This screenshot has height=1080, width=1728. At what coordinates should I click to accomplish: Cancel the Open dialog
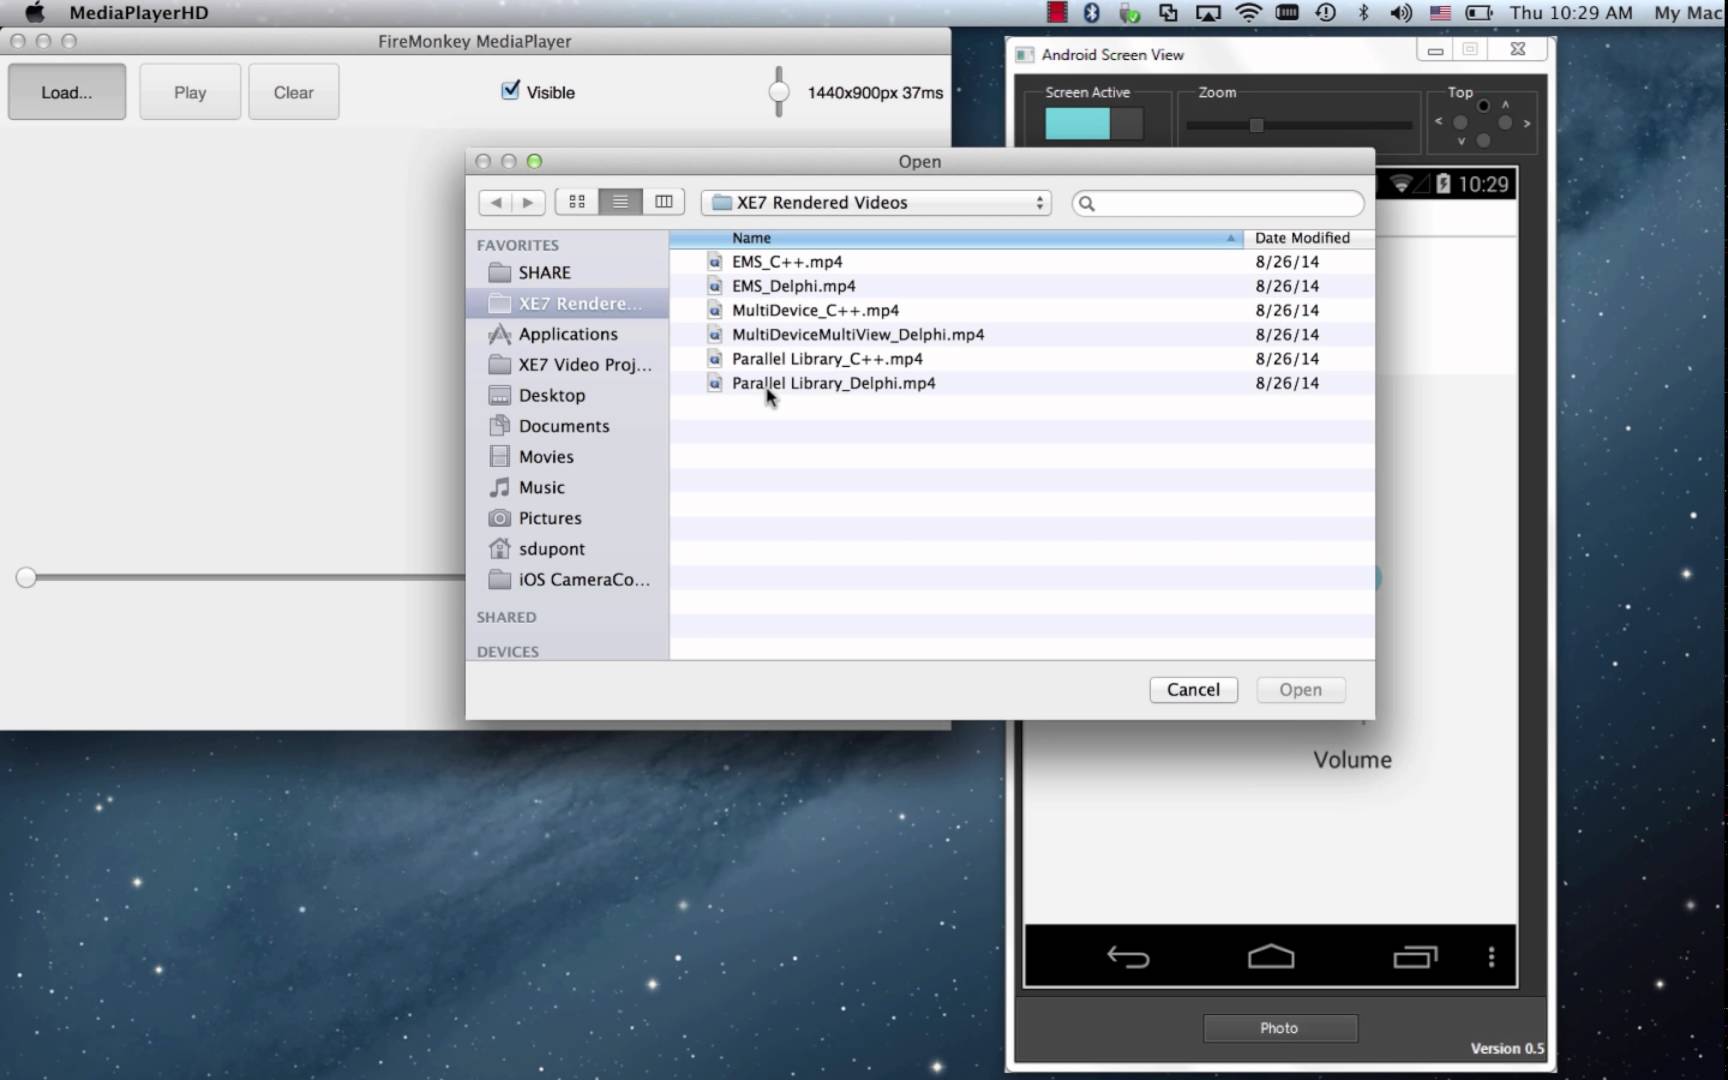tap(1193, 690)
